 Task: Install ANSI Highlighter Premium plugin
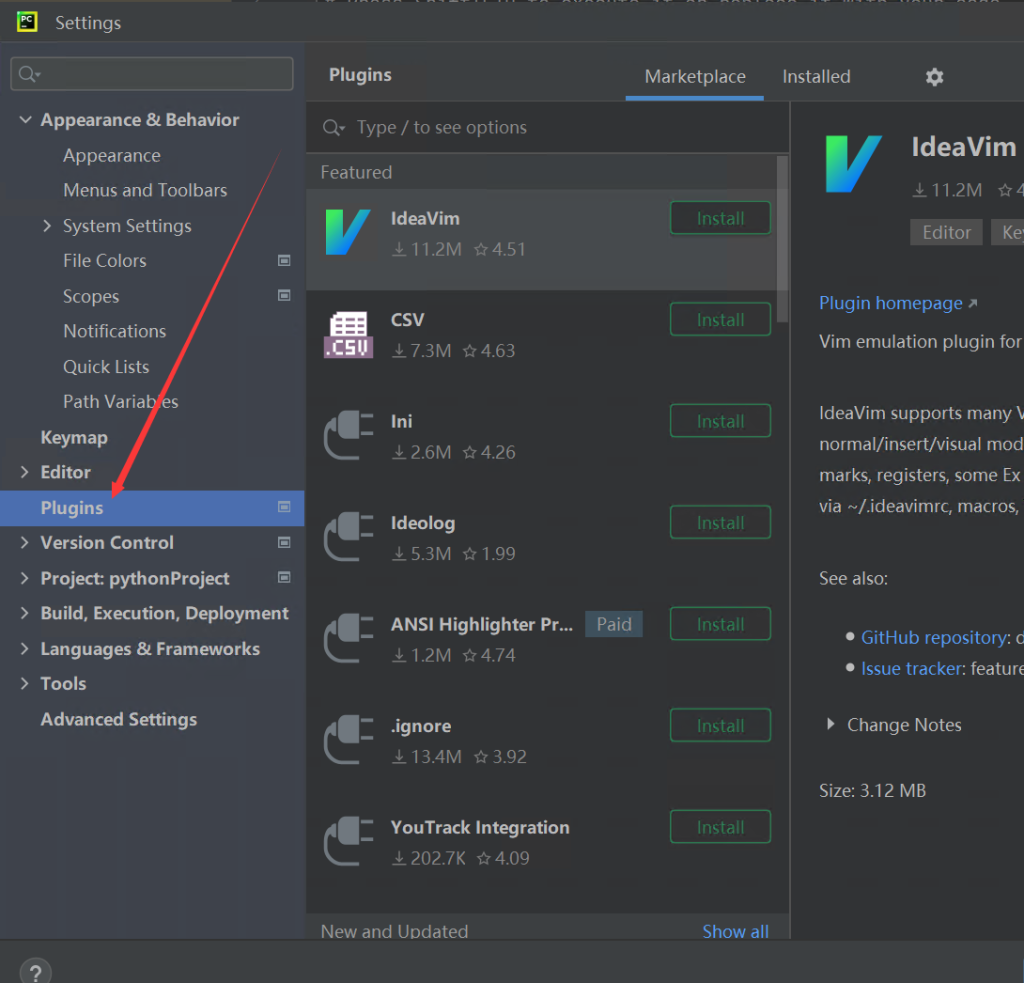pos(720,624)
